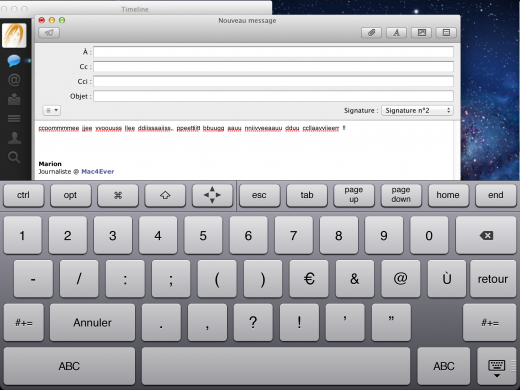Tap the end key
Screen dimensions: 520x390
pyautogui.click(x=496, y=195)
